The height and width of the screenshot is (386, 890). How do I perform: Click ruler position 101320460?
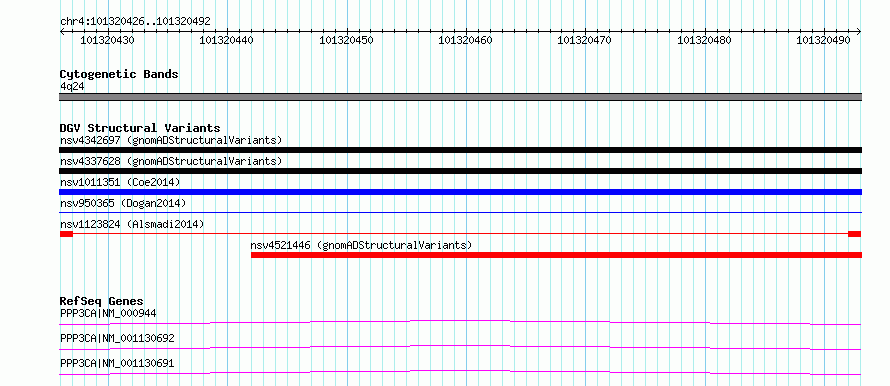466,40
